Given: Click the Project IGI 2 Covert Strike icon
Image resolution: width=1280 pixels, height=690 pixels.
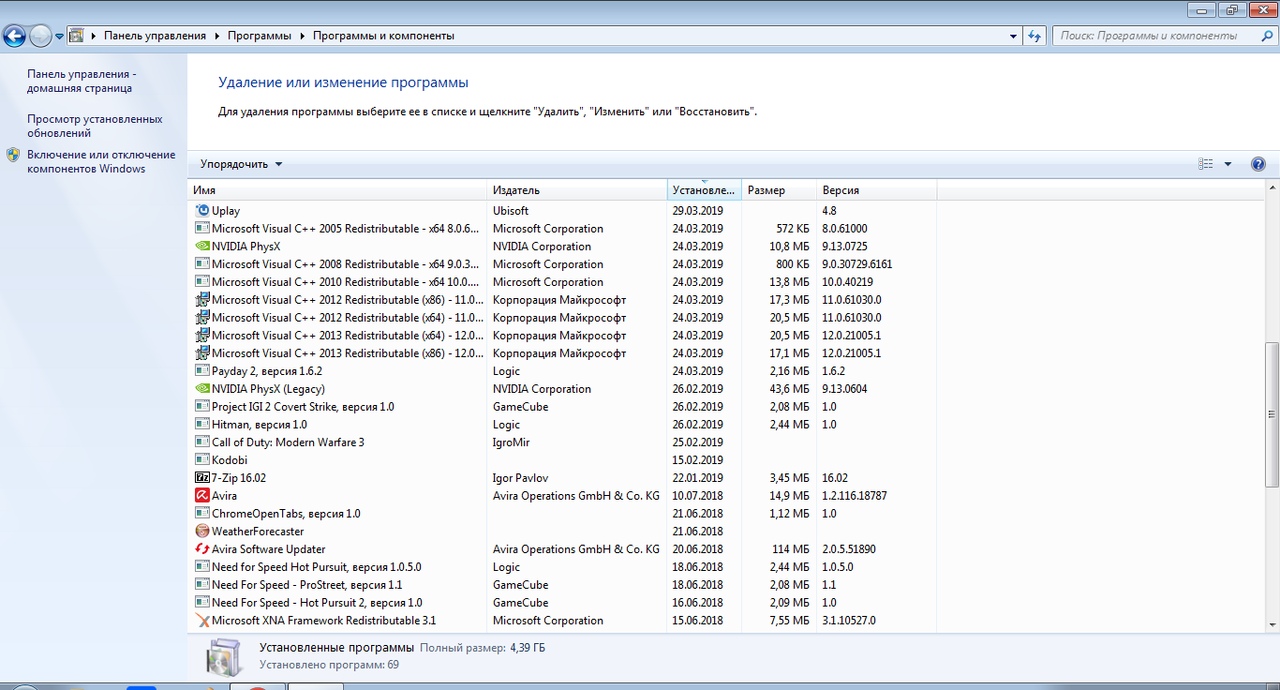Looking at the screenshot, I should (x=202, y=407).
